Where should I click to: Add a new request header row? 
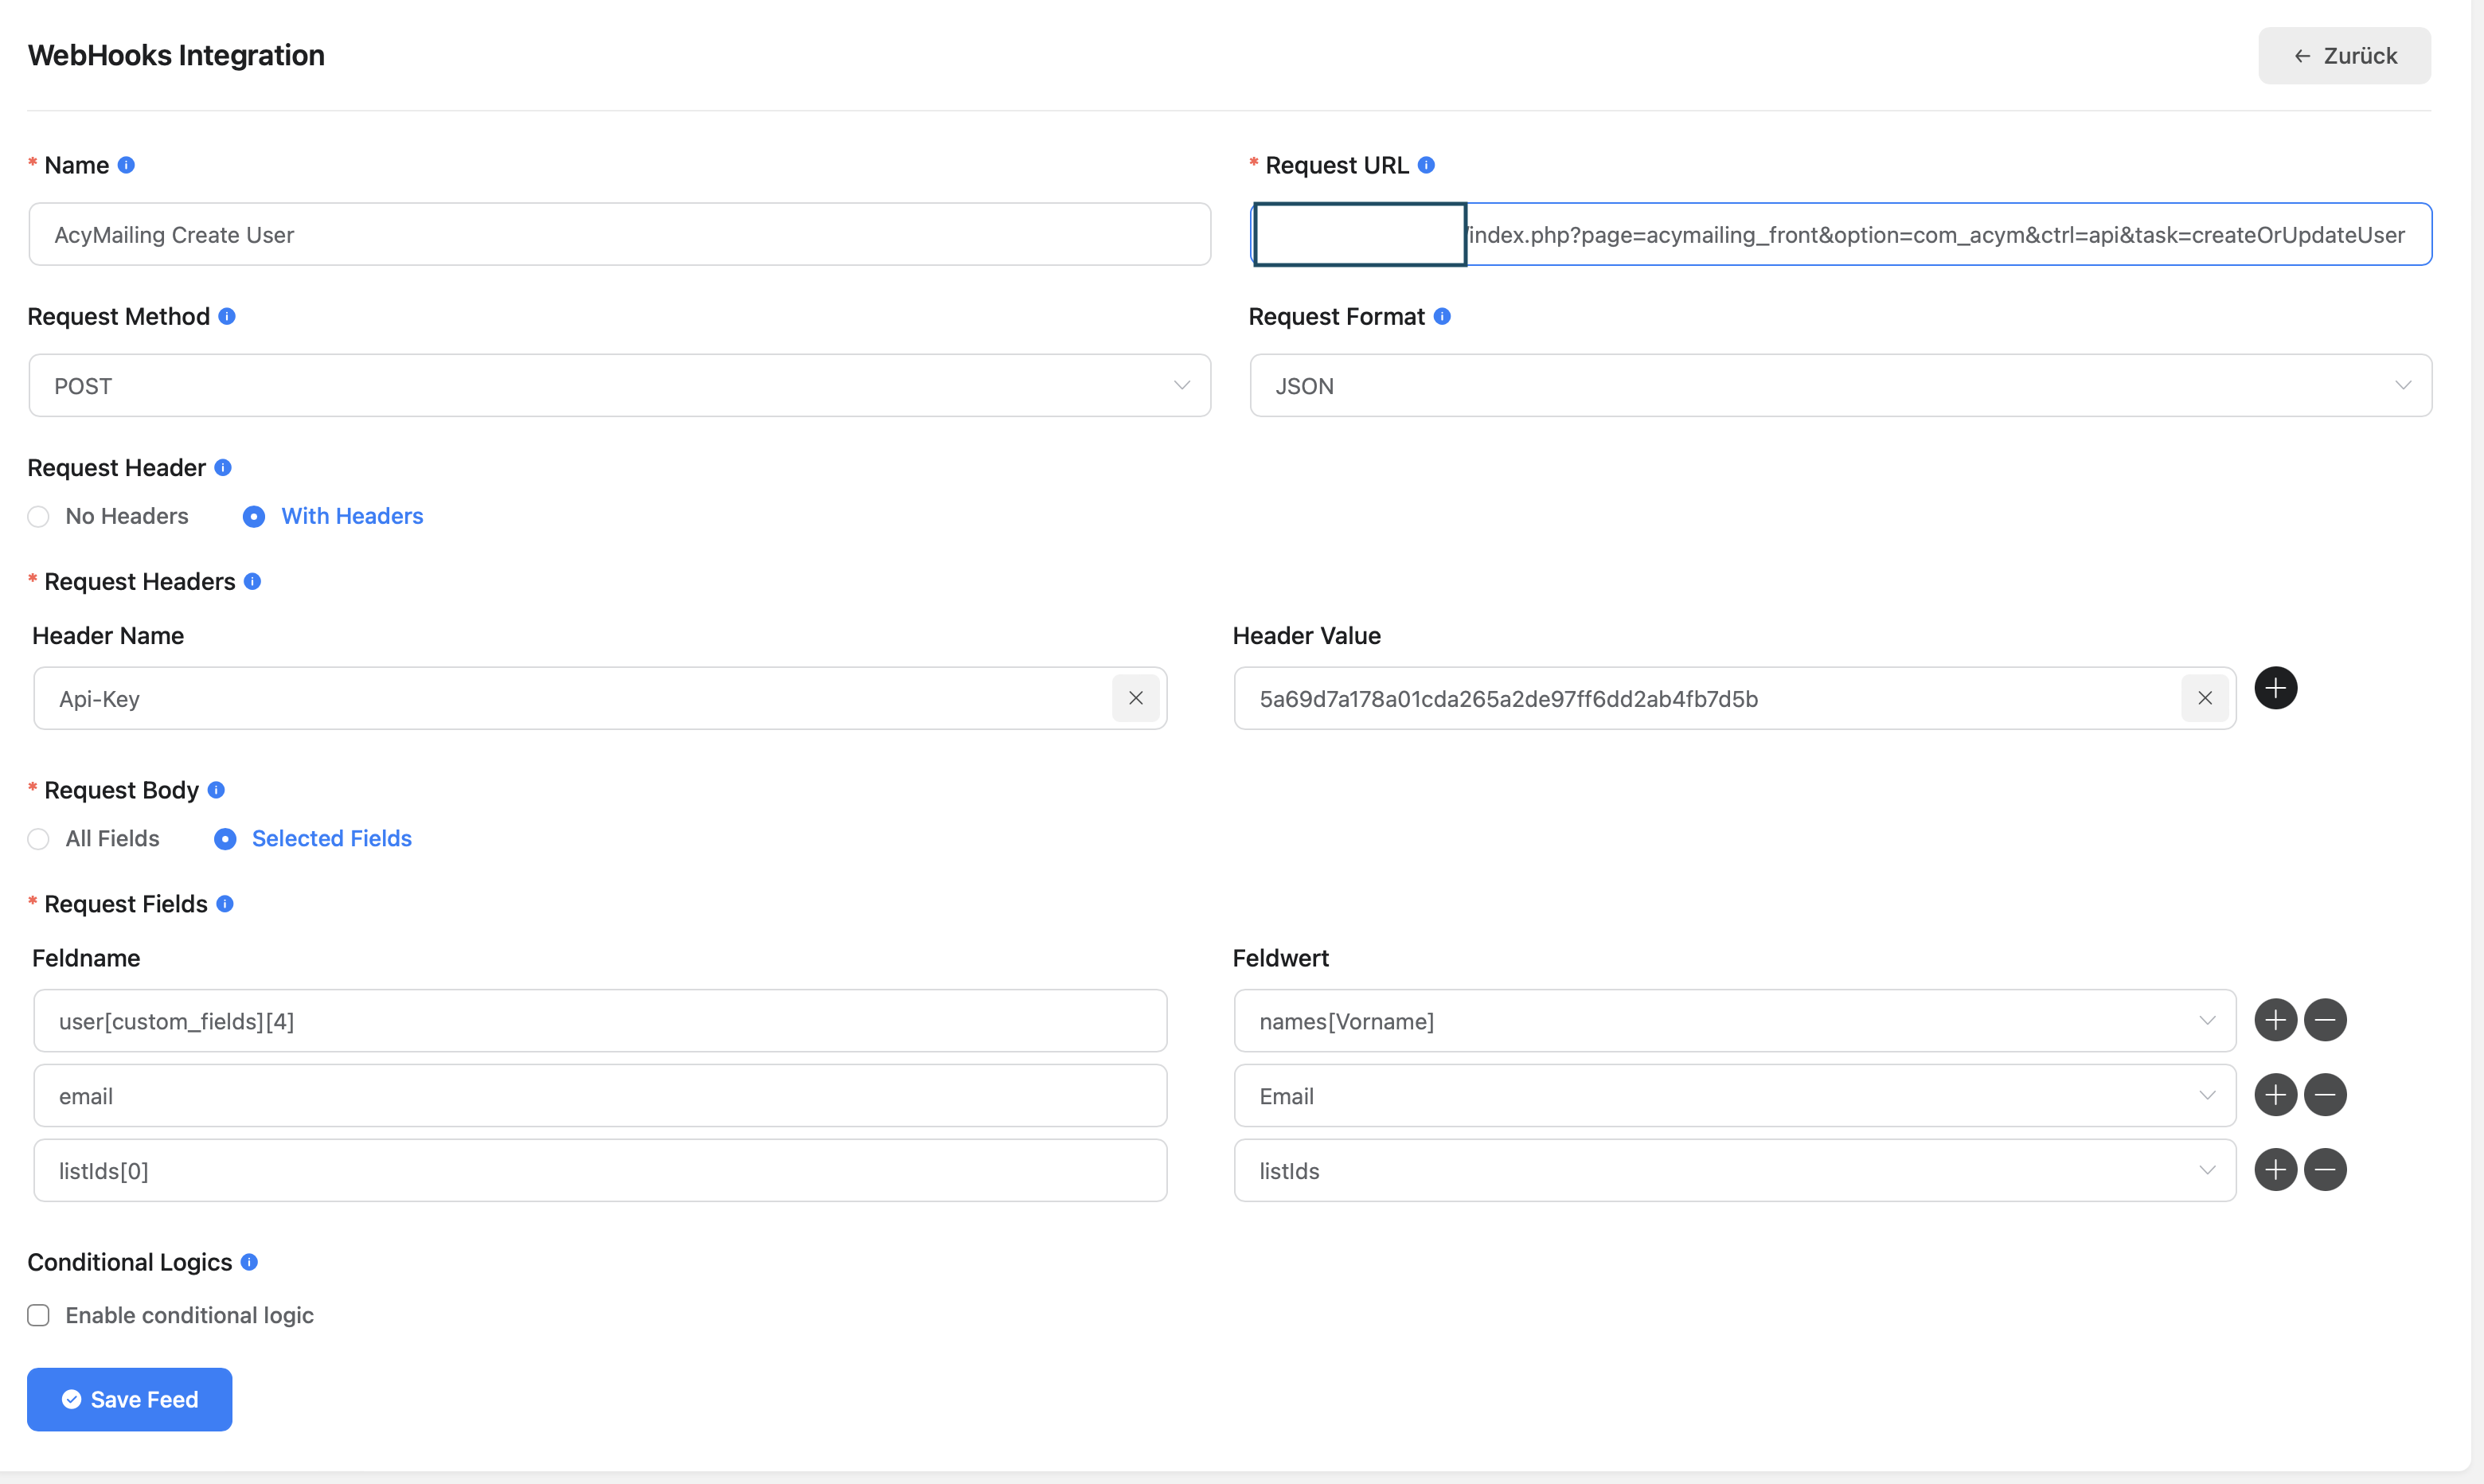(x=2275, y=688)
